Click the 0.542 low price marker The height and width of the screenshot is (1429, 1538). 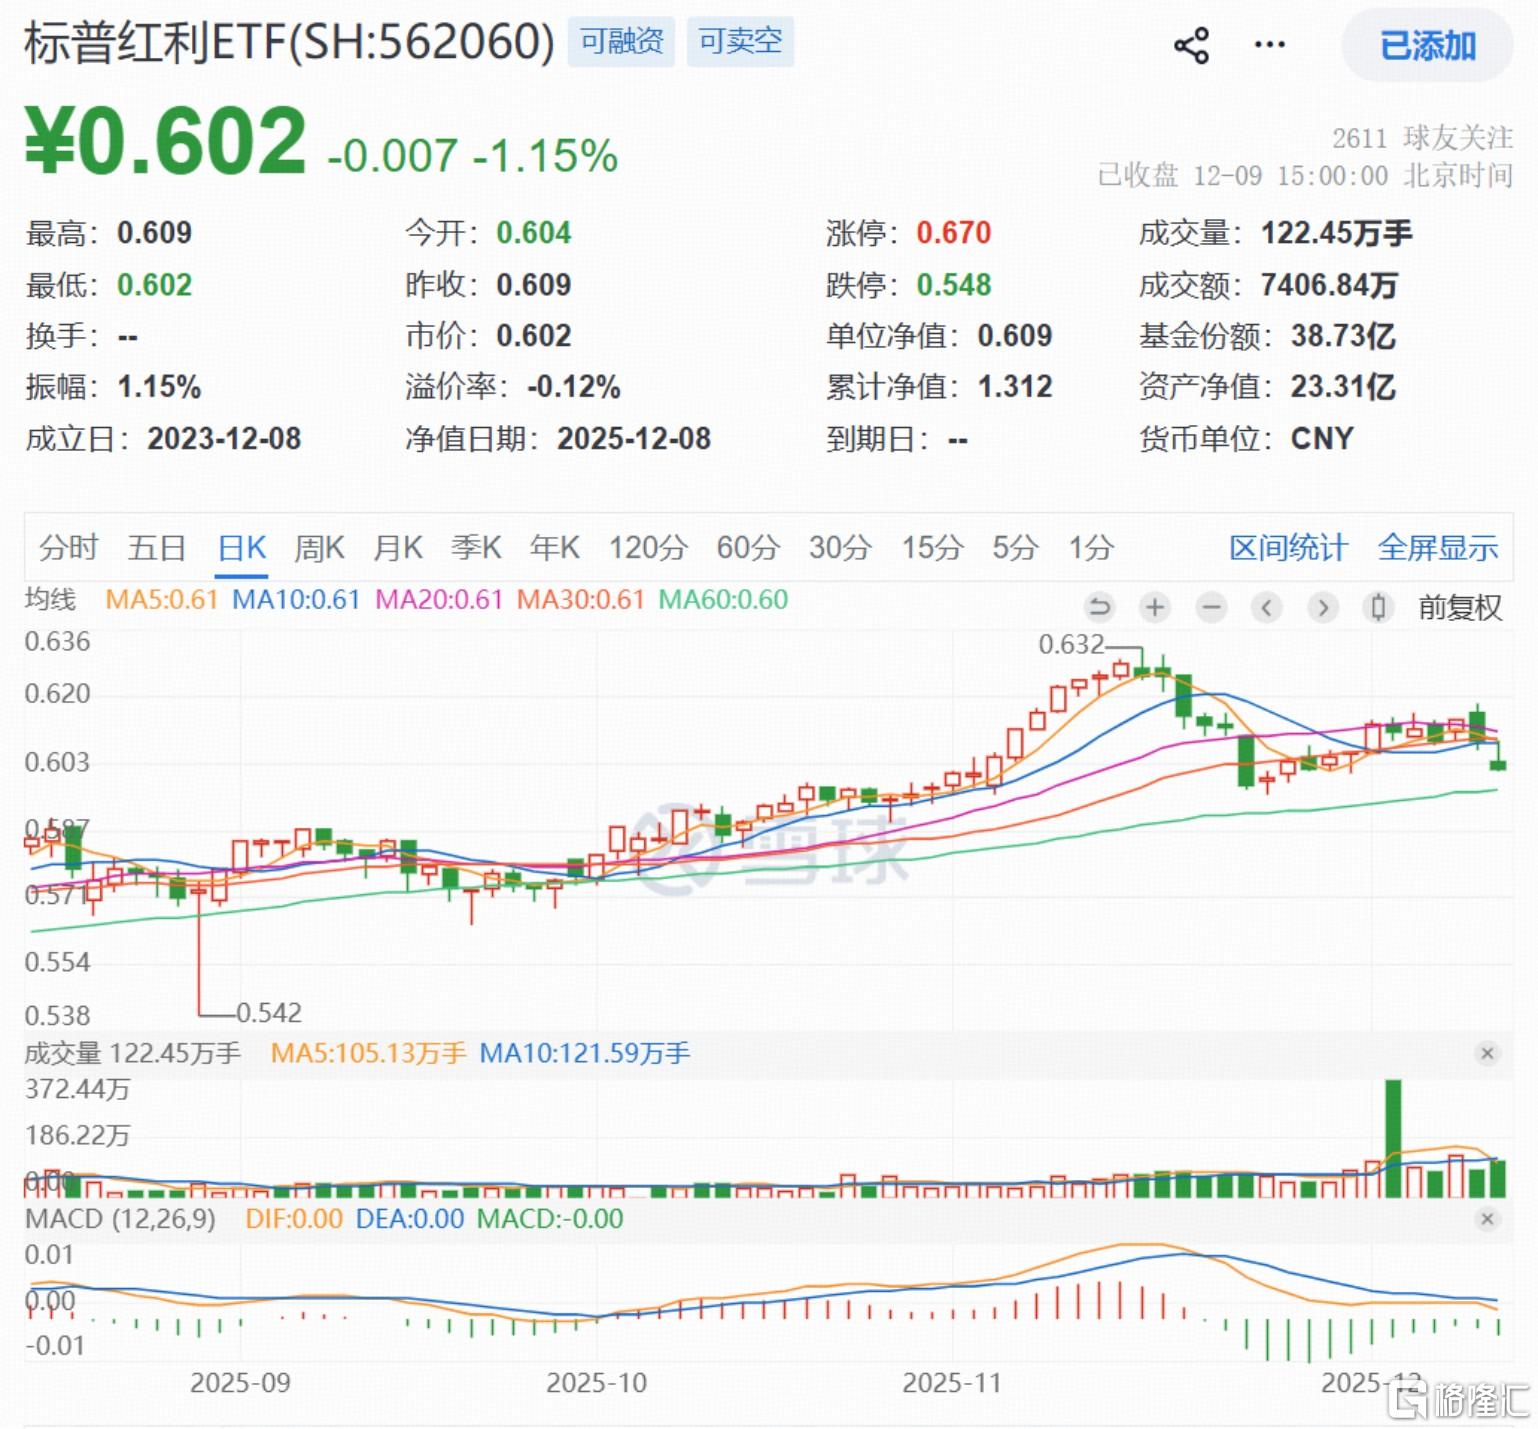(269, 1013)
